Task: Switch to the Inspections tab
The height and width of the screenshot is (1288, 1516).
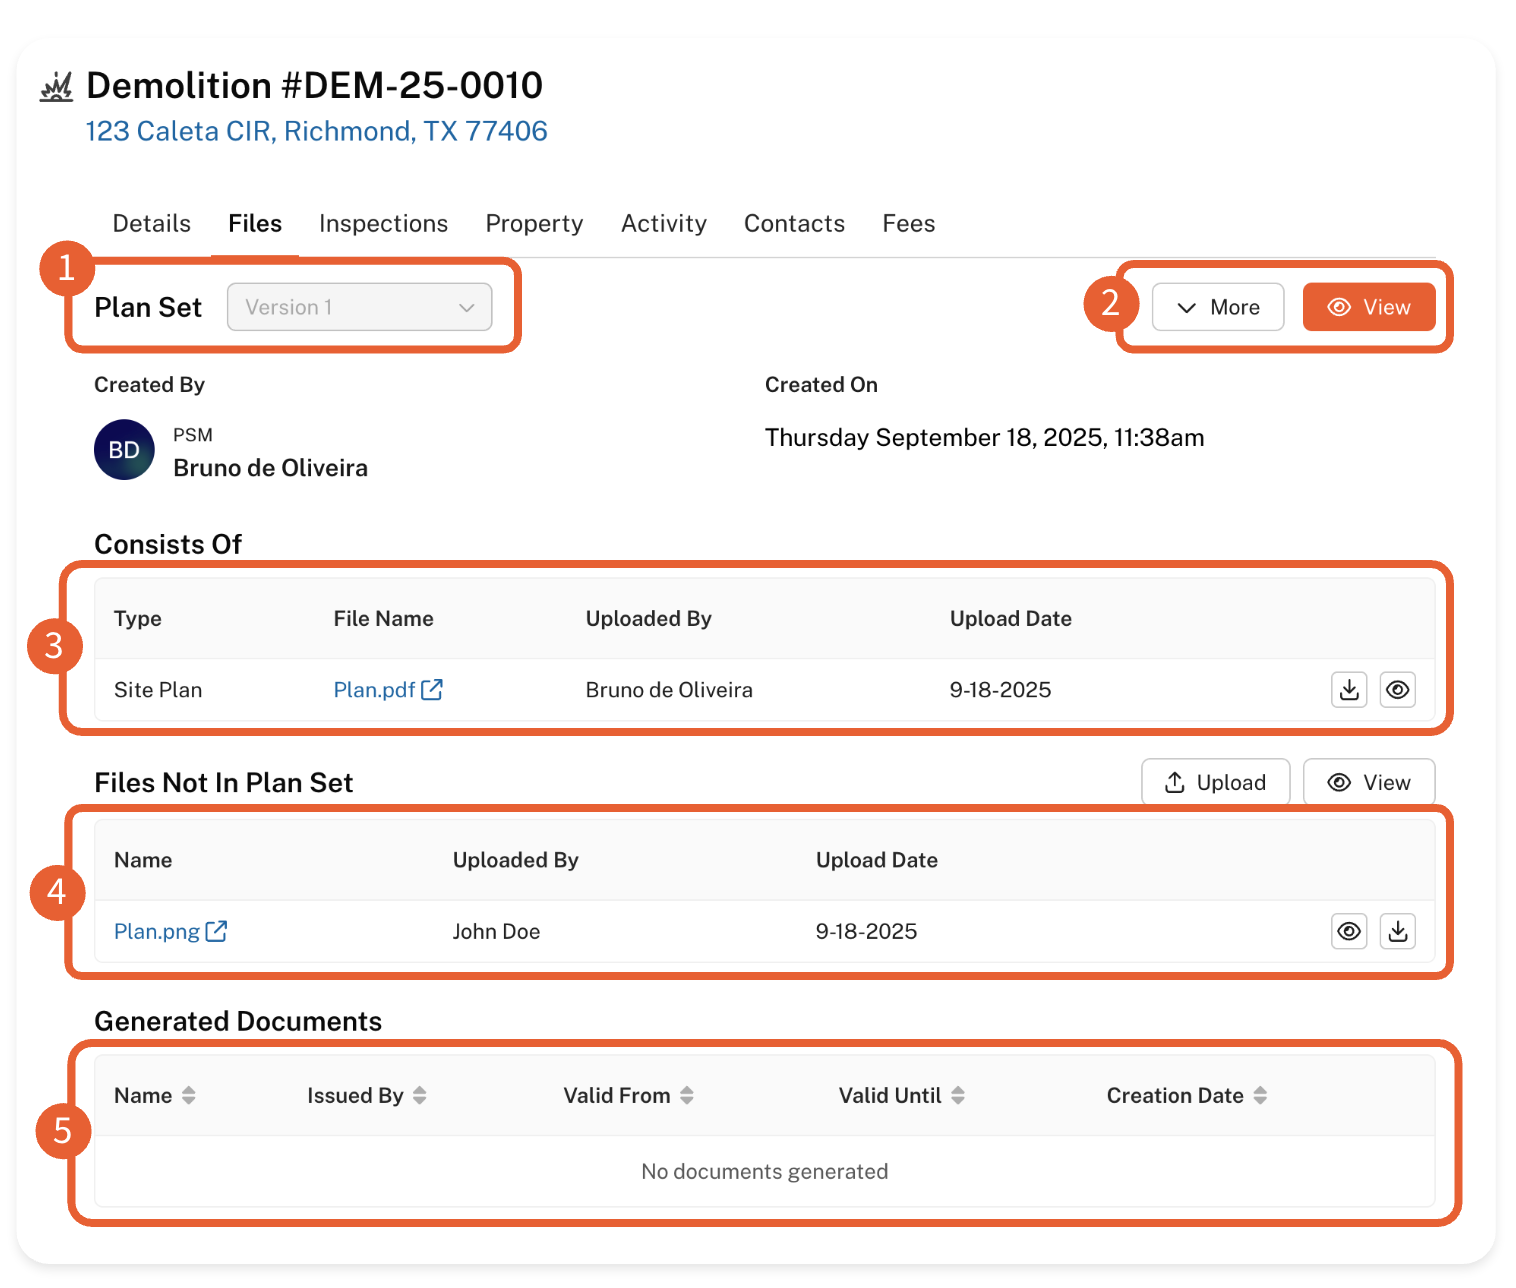Action: point(383,223)
